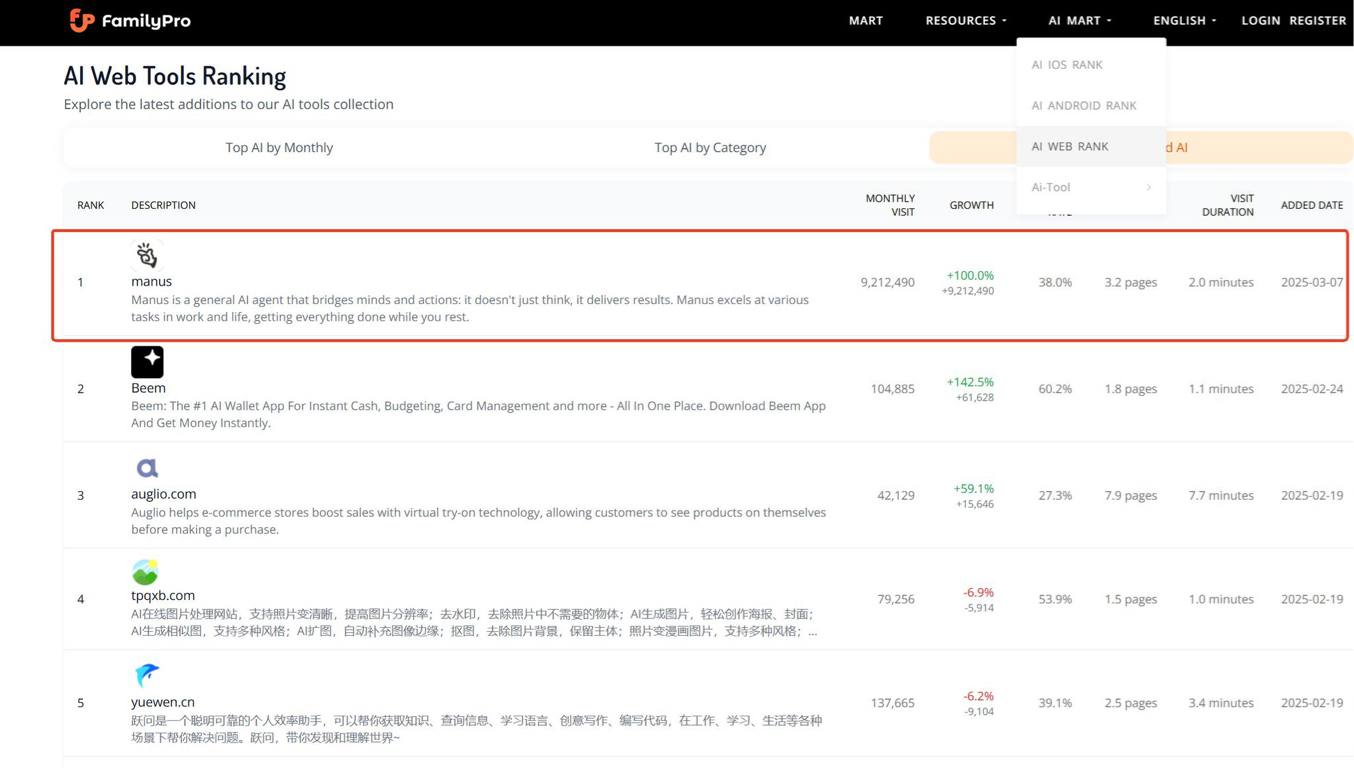
Task: Click the added date 2025-03-07
Action: pos(1312,282)
